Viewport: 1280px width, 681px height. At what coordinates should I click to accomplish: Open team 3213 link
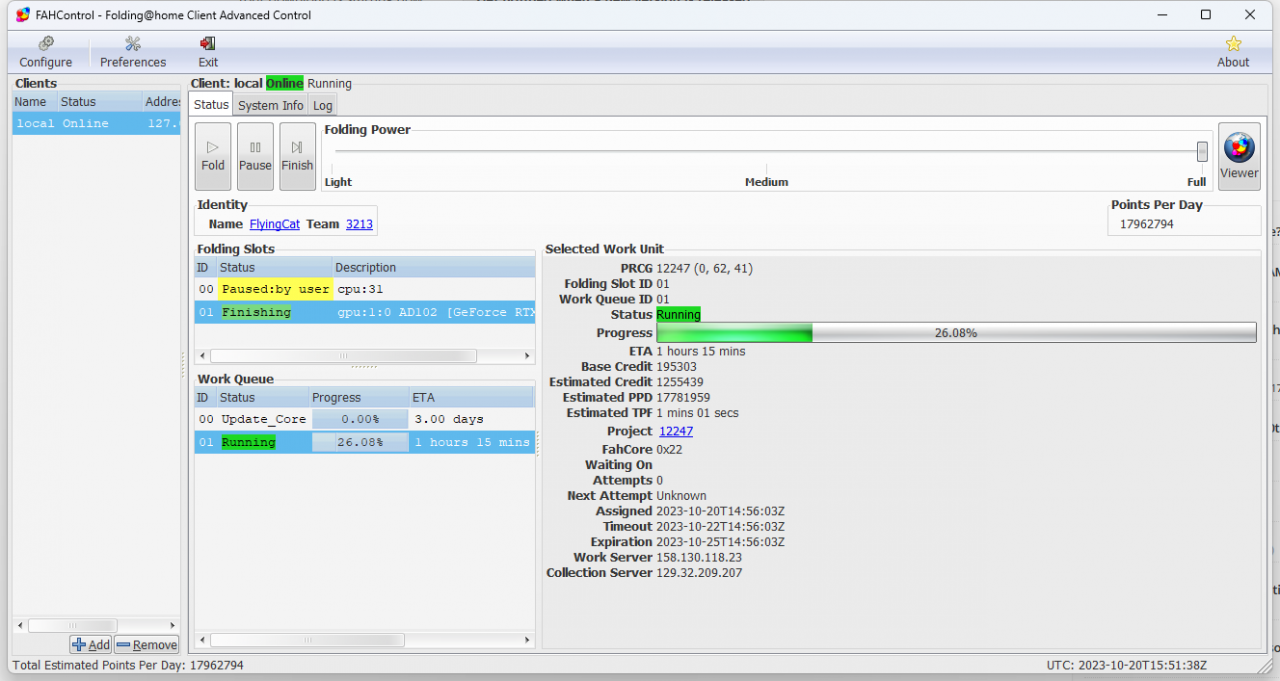(x=359, y=224)
